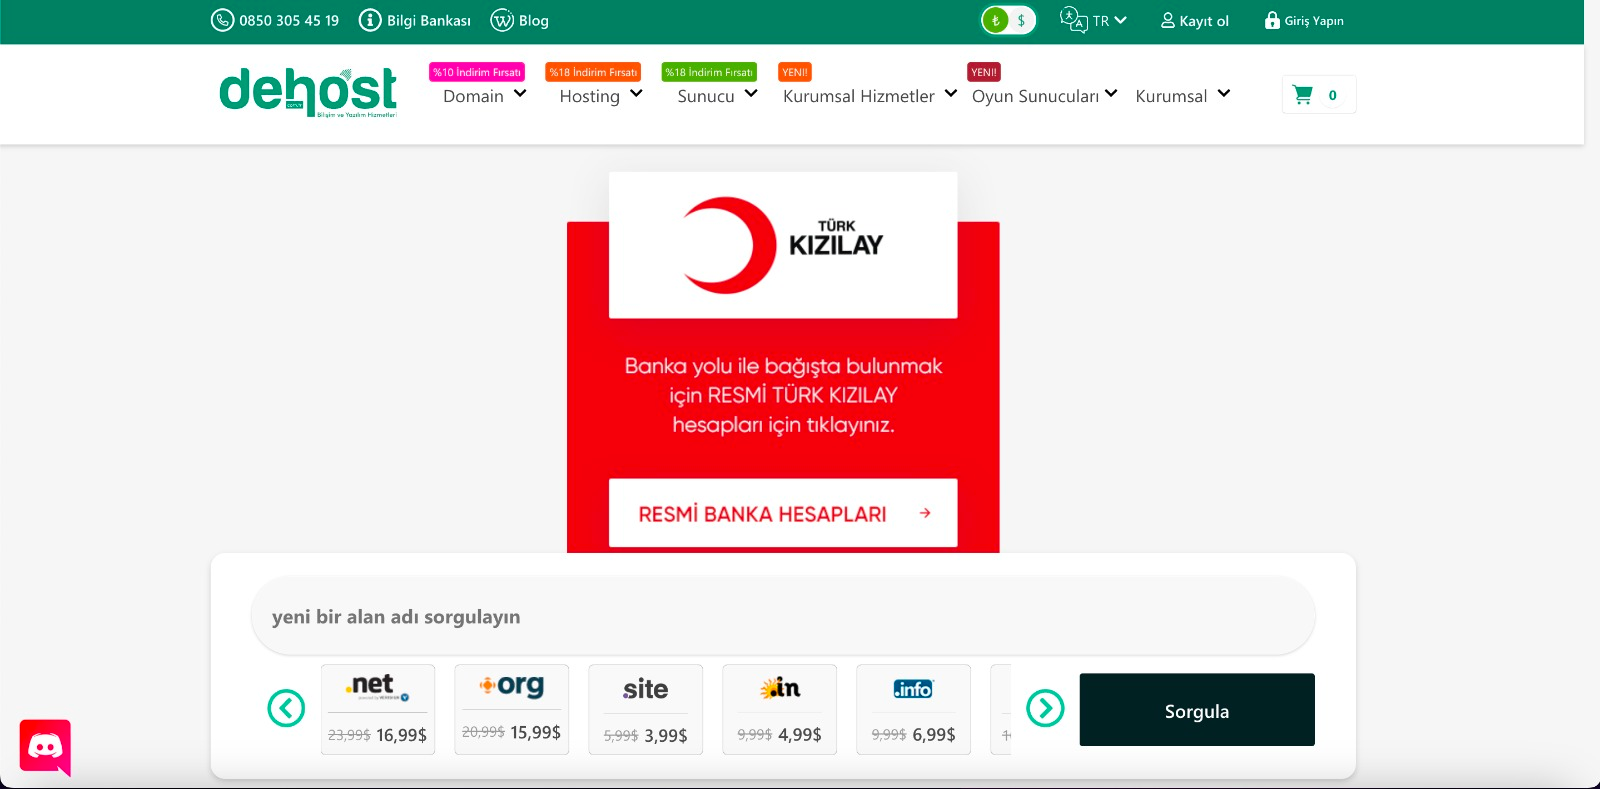Open the Hosting menu
The width and height of the screenshot is (1600, 789).
point(589,96)
